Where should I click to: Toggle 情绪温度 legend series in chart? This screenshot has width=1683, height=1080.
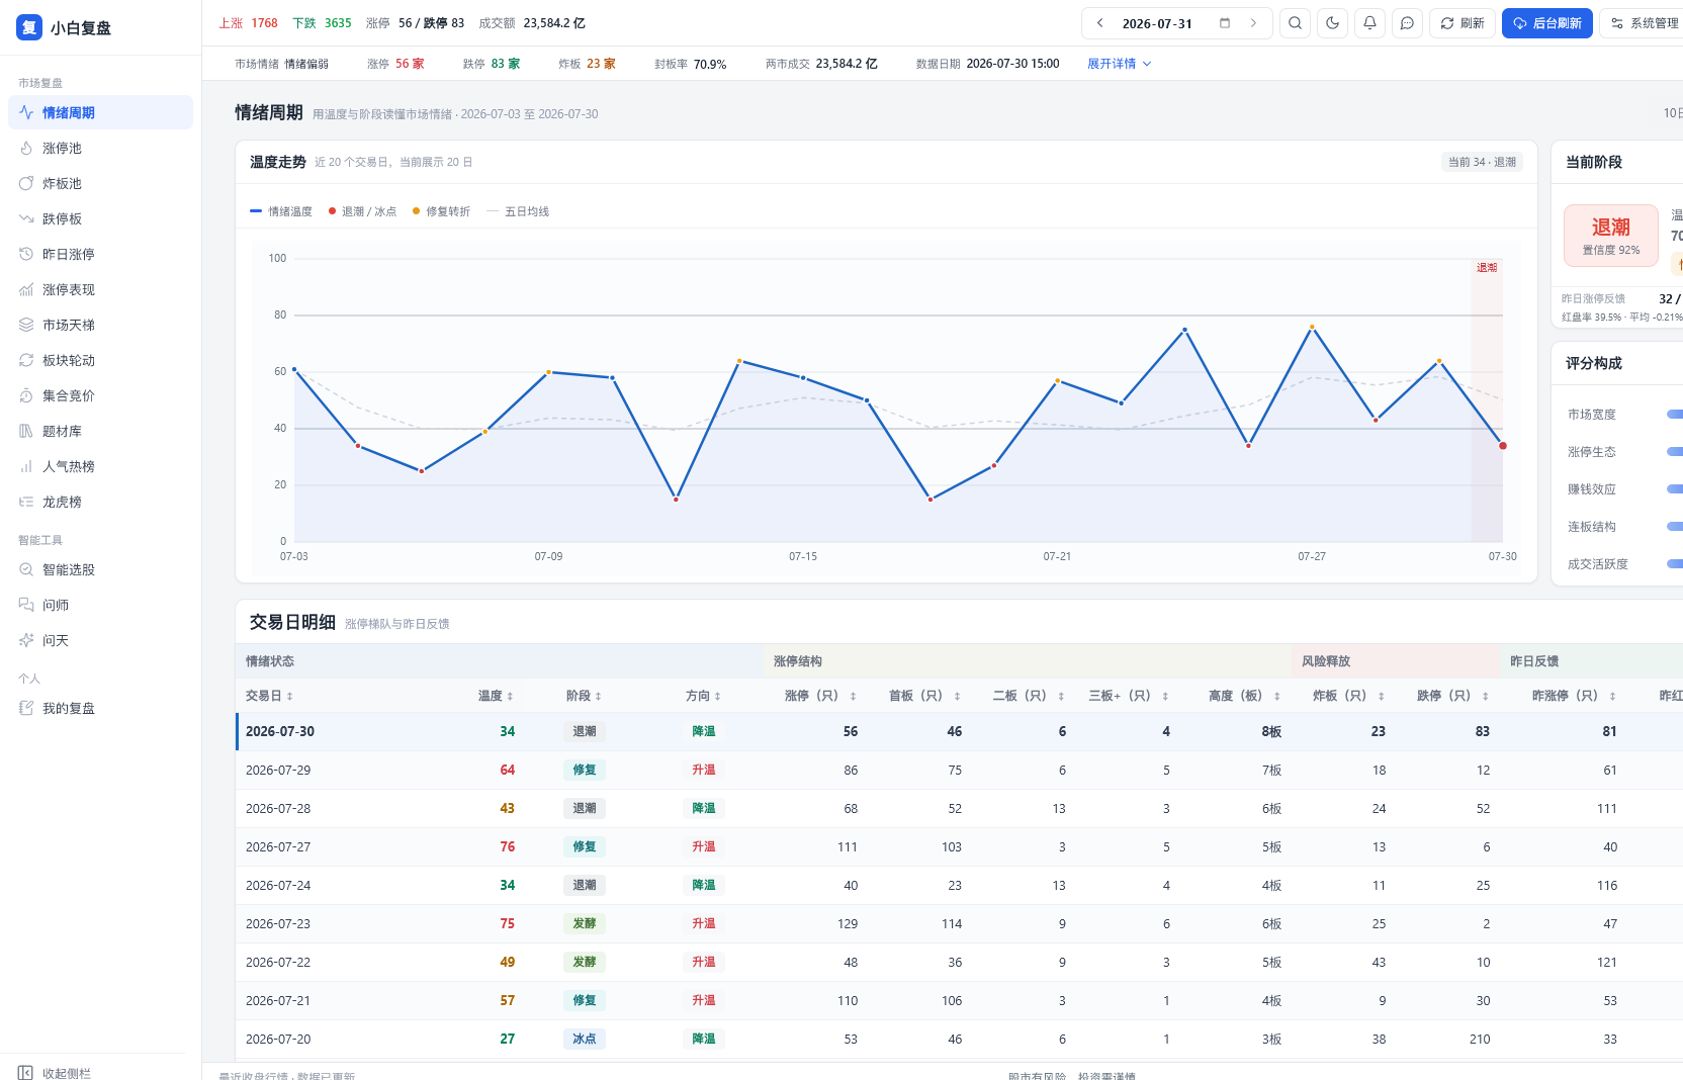point(281,211)
